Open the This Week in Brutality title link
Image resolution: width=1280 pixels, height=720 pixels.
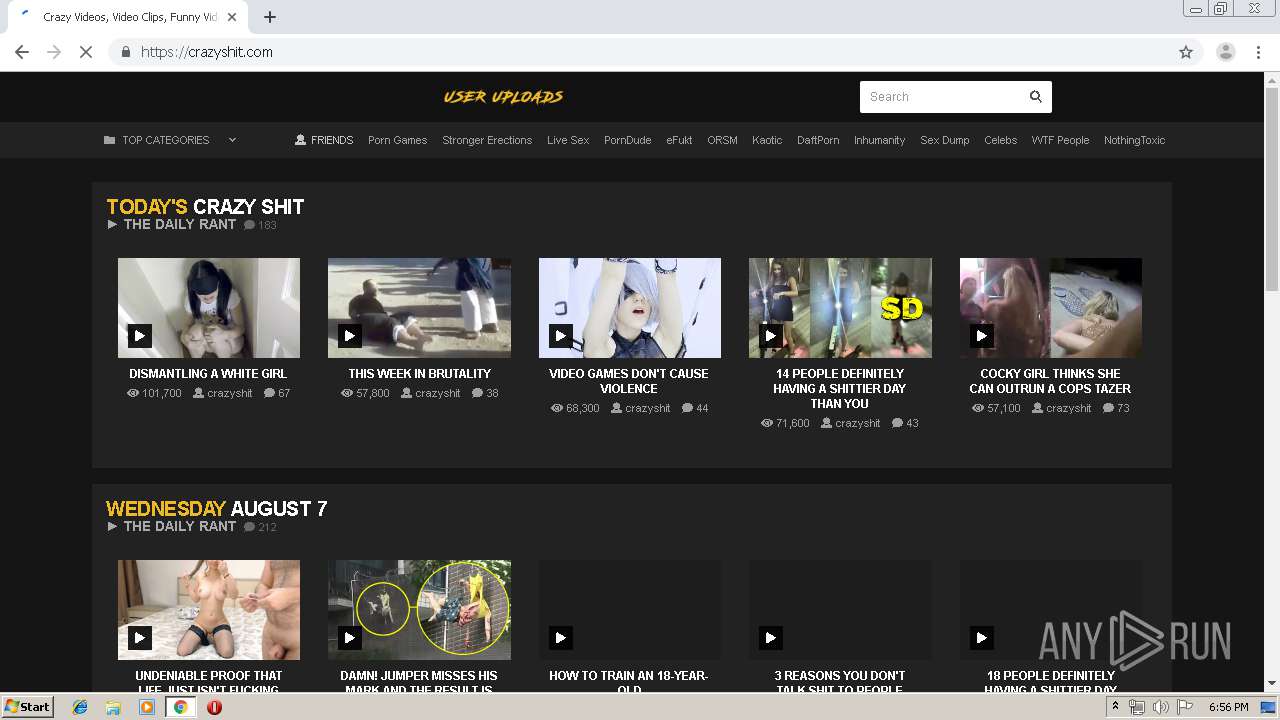pos(419,374)
